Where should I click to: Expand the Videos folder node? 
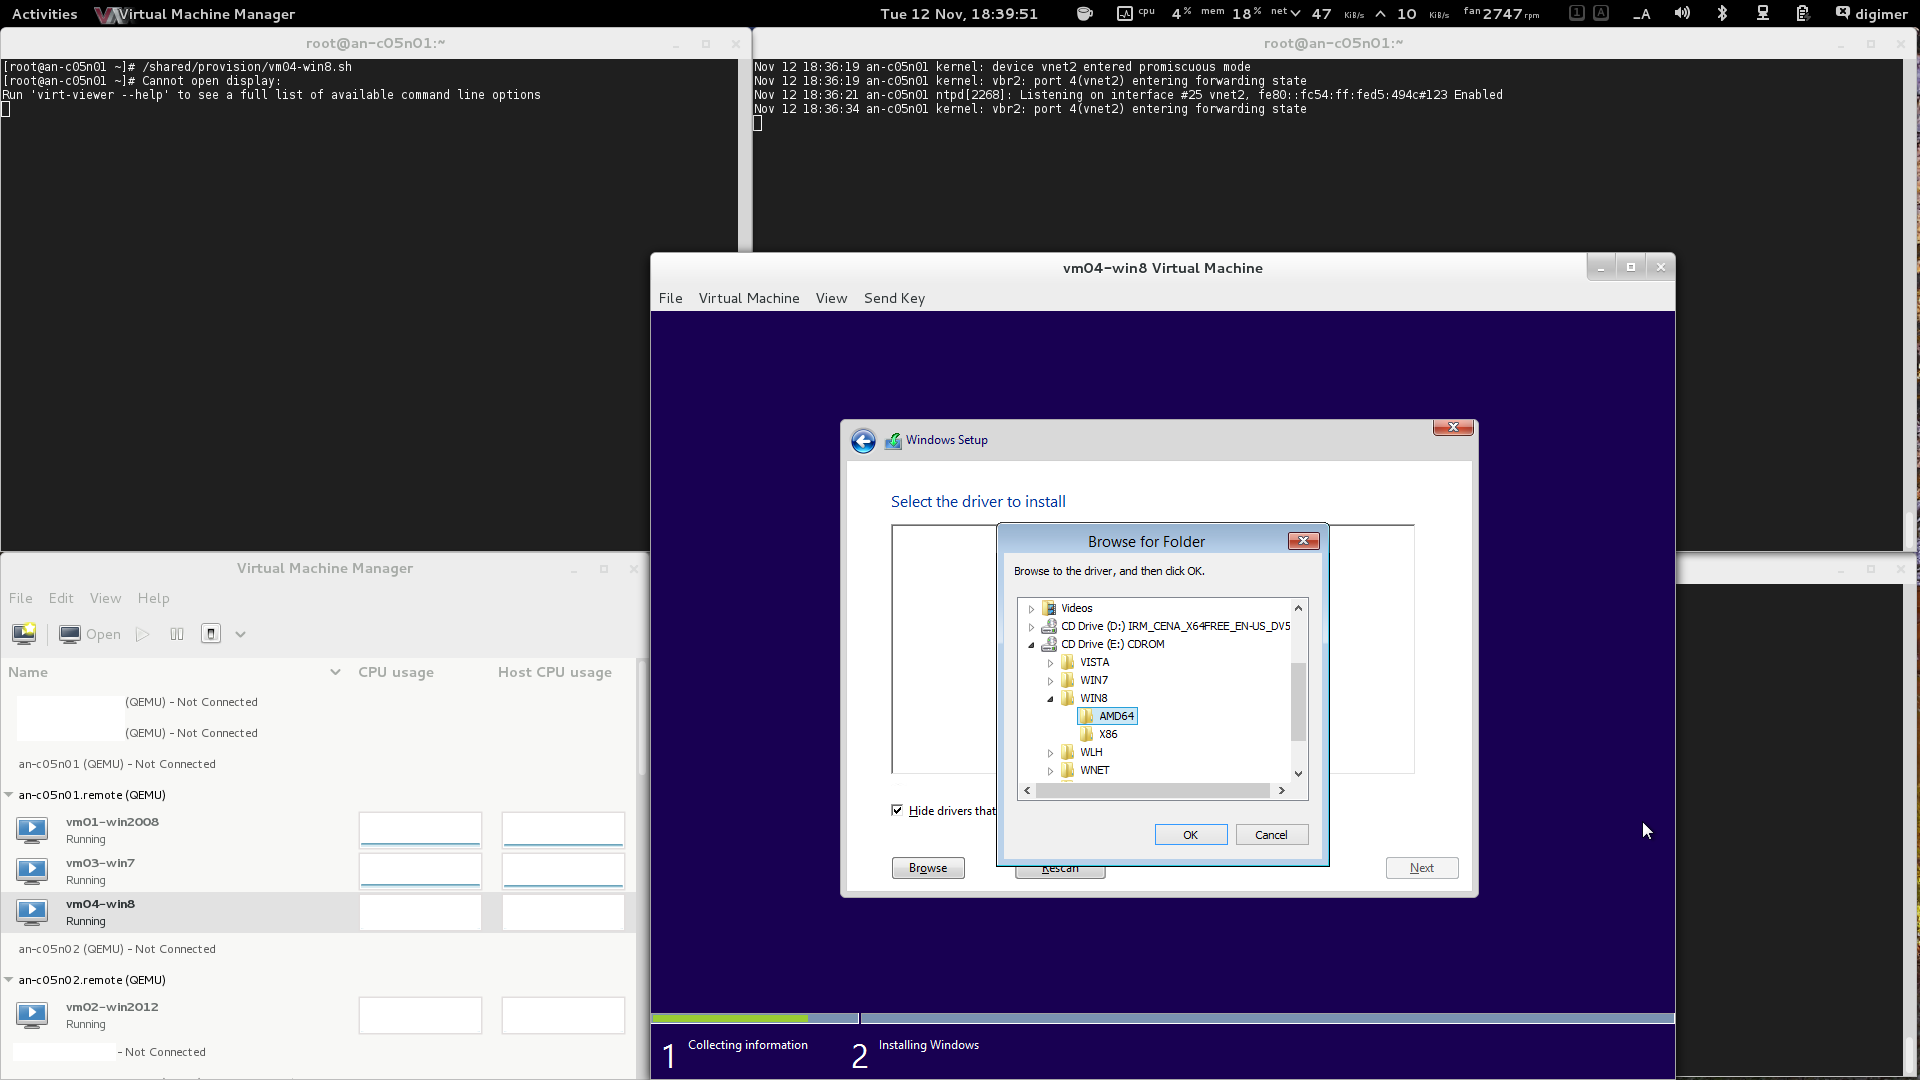[1031, 609]
